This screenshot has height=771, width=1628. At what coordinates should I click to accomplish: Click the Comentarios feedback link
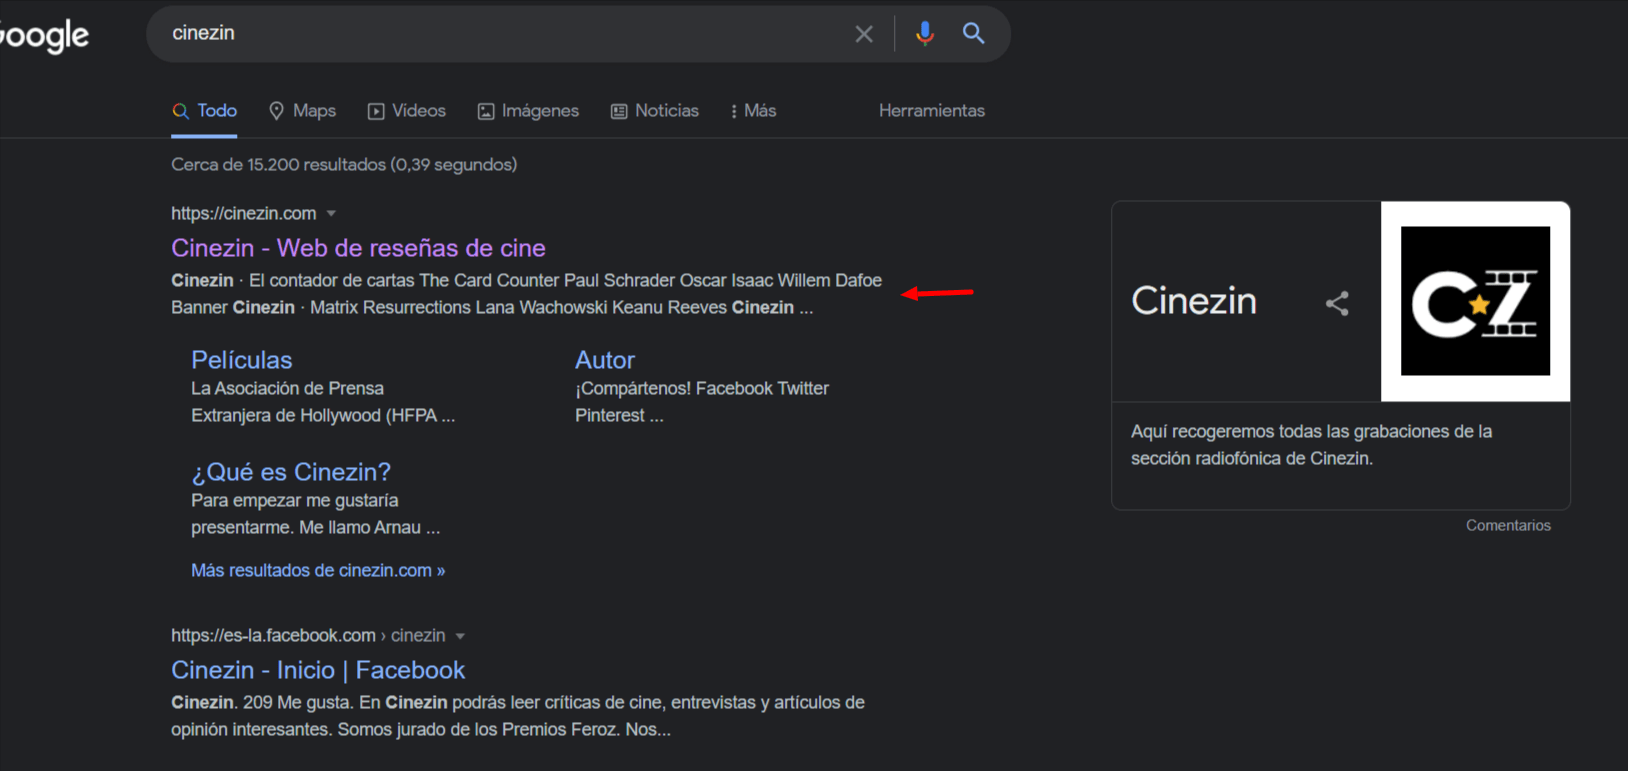pyautogui.click(x=1508, y=525)
